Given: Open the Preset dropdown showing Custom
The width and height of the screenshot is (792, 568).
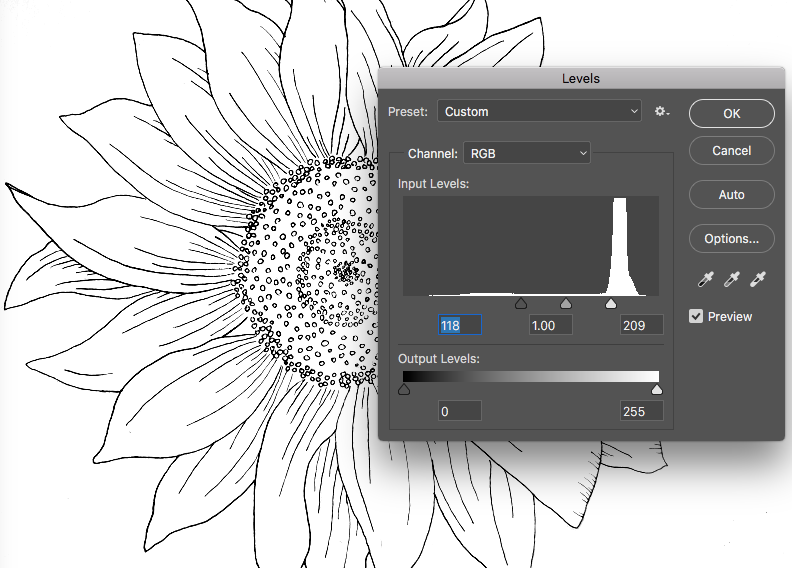Looking at the screenshot, I should tap(539, 112).
